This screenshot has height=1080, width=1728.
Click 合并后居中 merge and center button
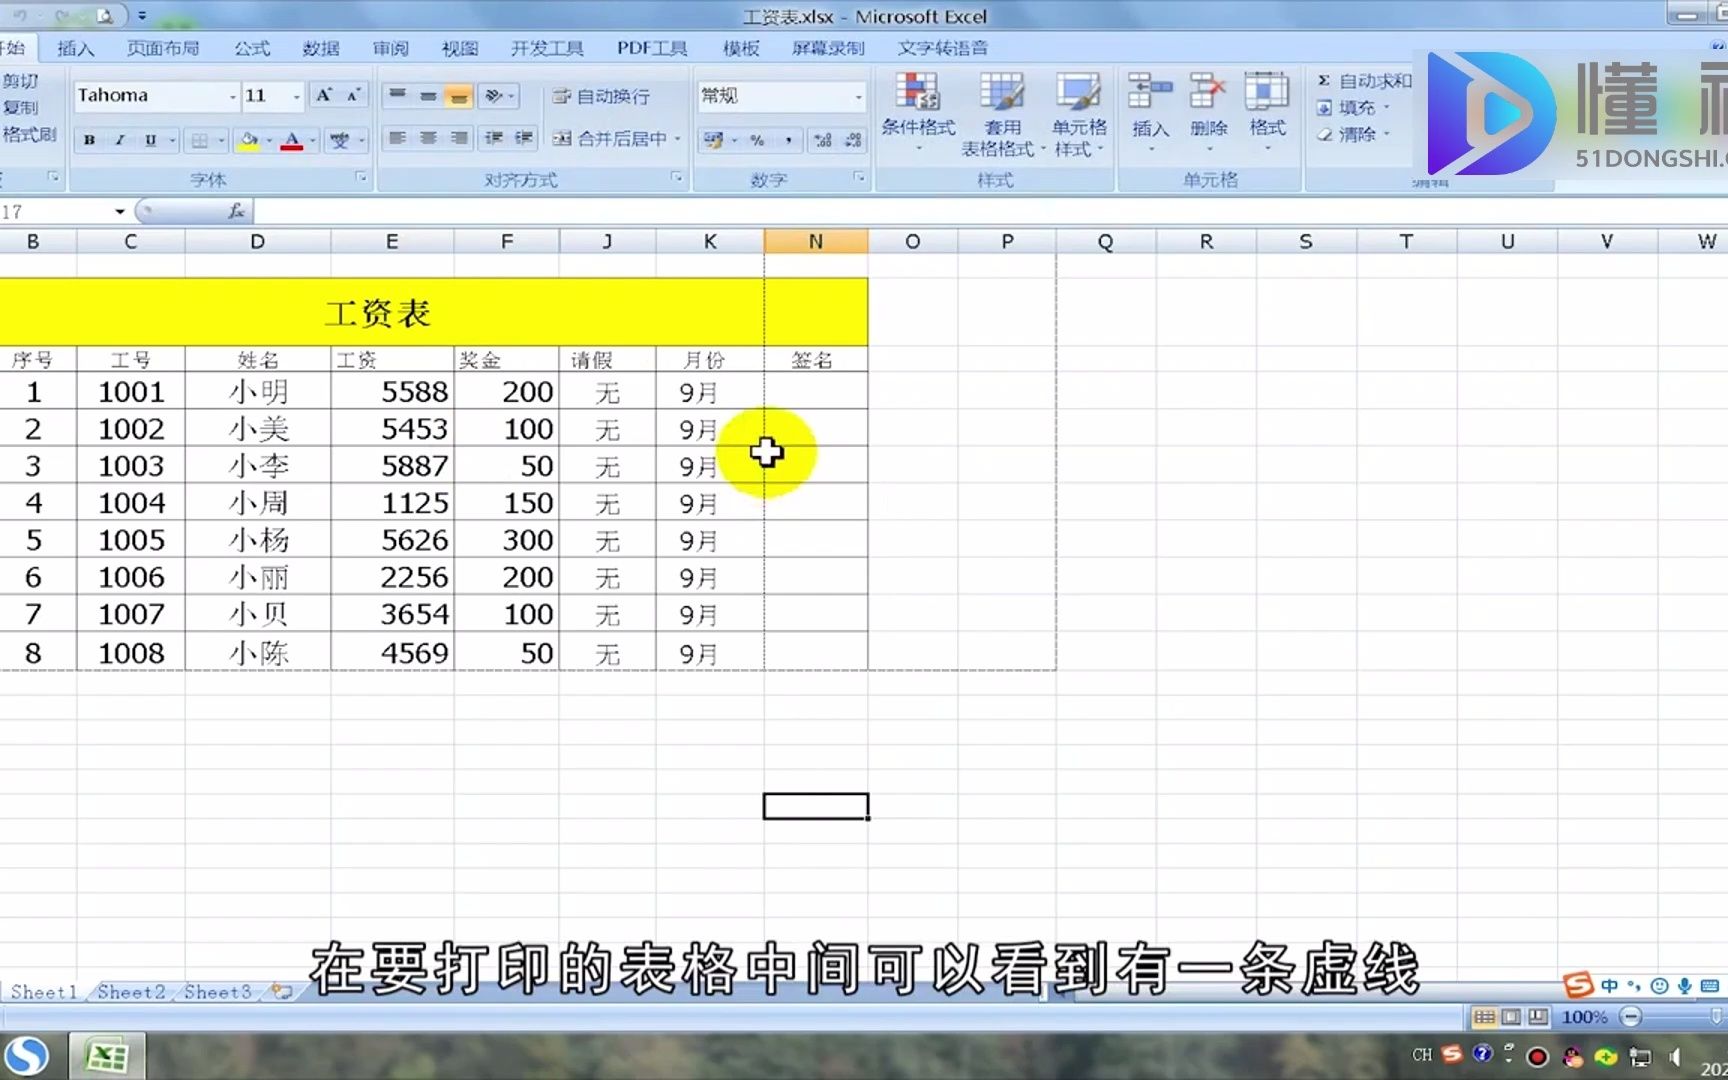[x=610, y=138]
